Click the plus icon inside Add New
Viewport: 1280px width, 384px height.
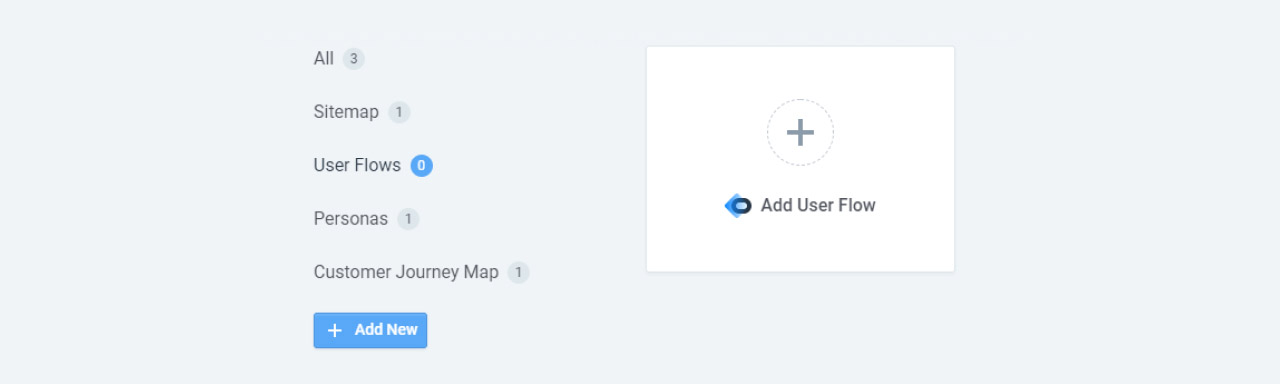pos(335,330)
